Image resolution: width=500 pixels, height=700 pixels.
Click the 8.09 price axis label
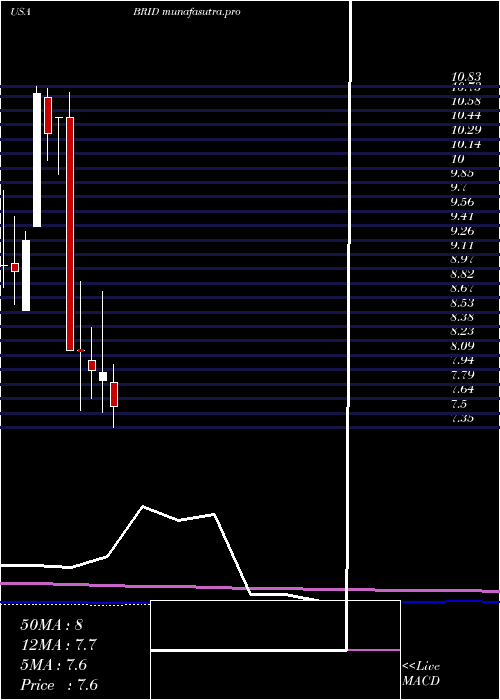point(462,346)
